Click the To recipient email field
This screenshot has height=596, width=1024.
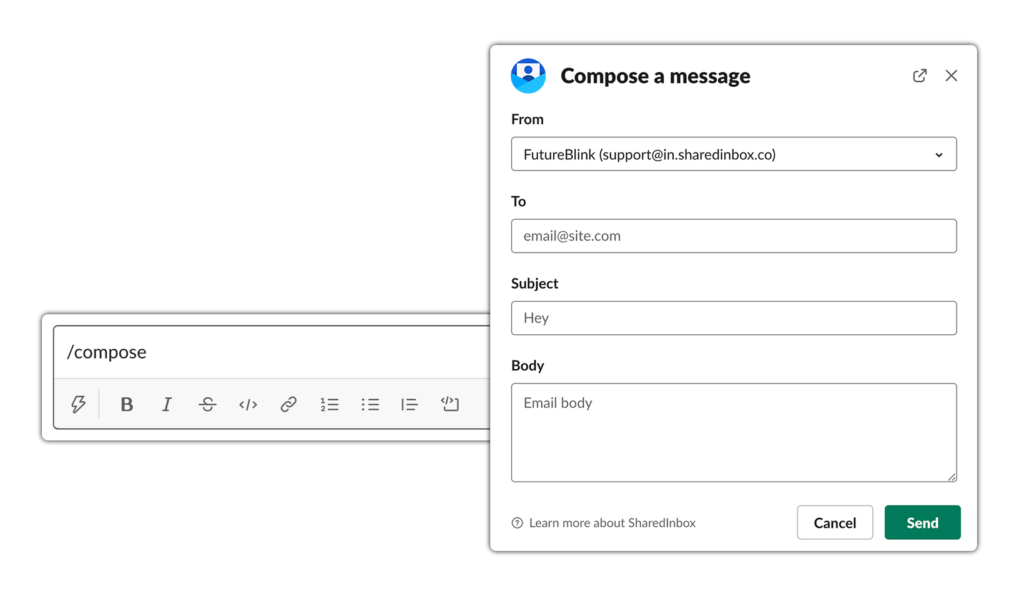point(733,236)
